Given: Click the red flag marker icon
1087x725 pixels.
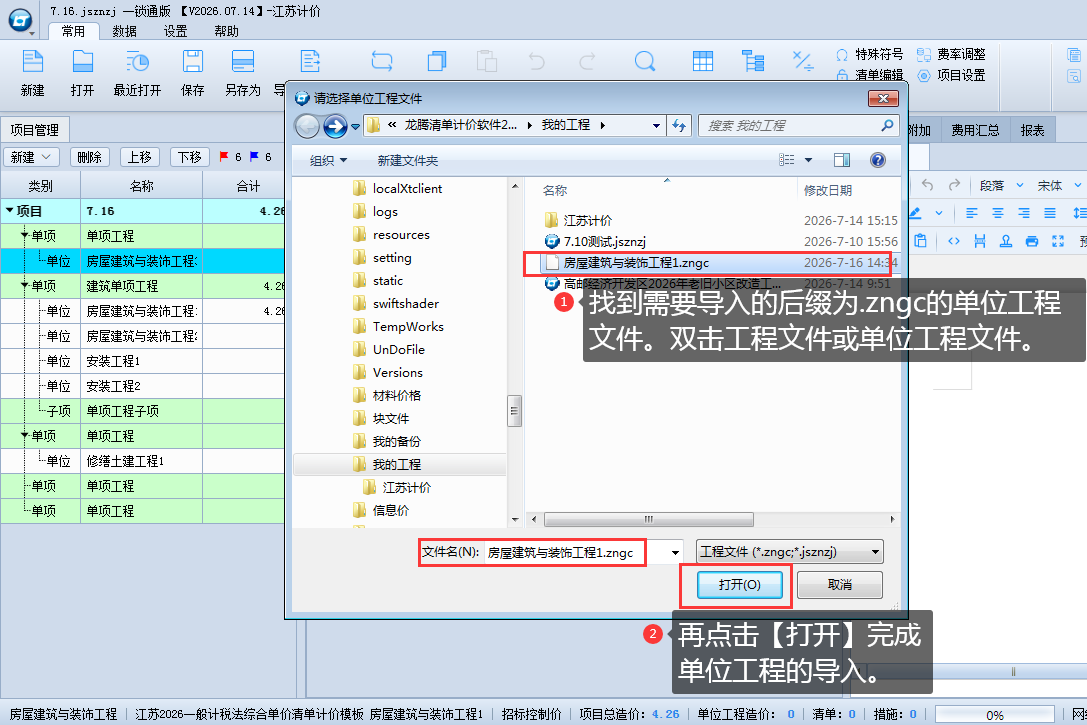Looking at the screenshot, I should (224, 157).
